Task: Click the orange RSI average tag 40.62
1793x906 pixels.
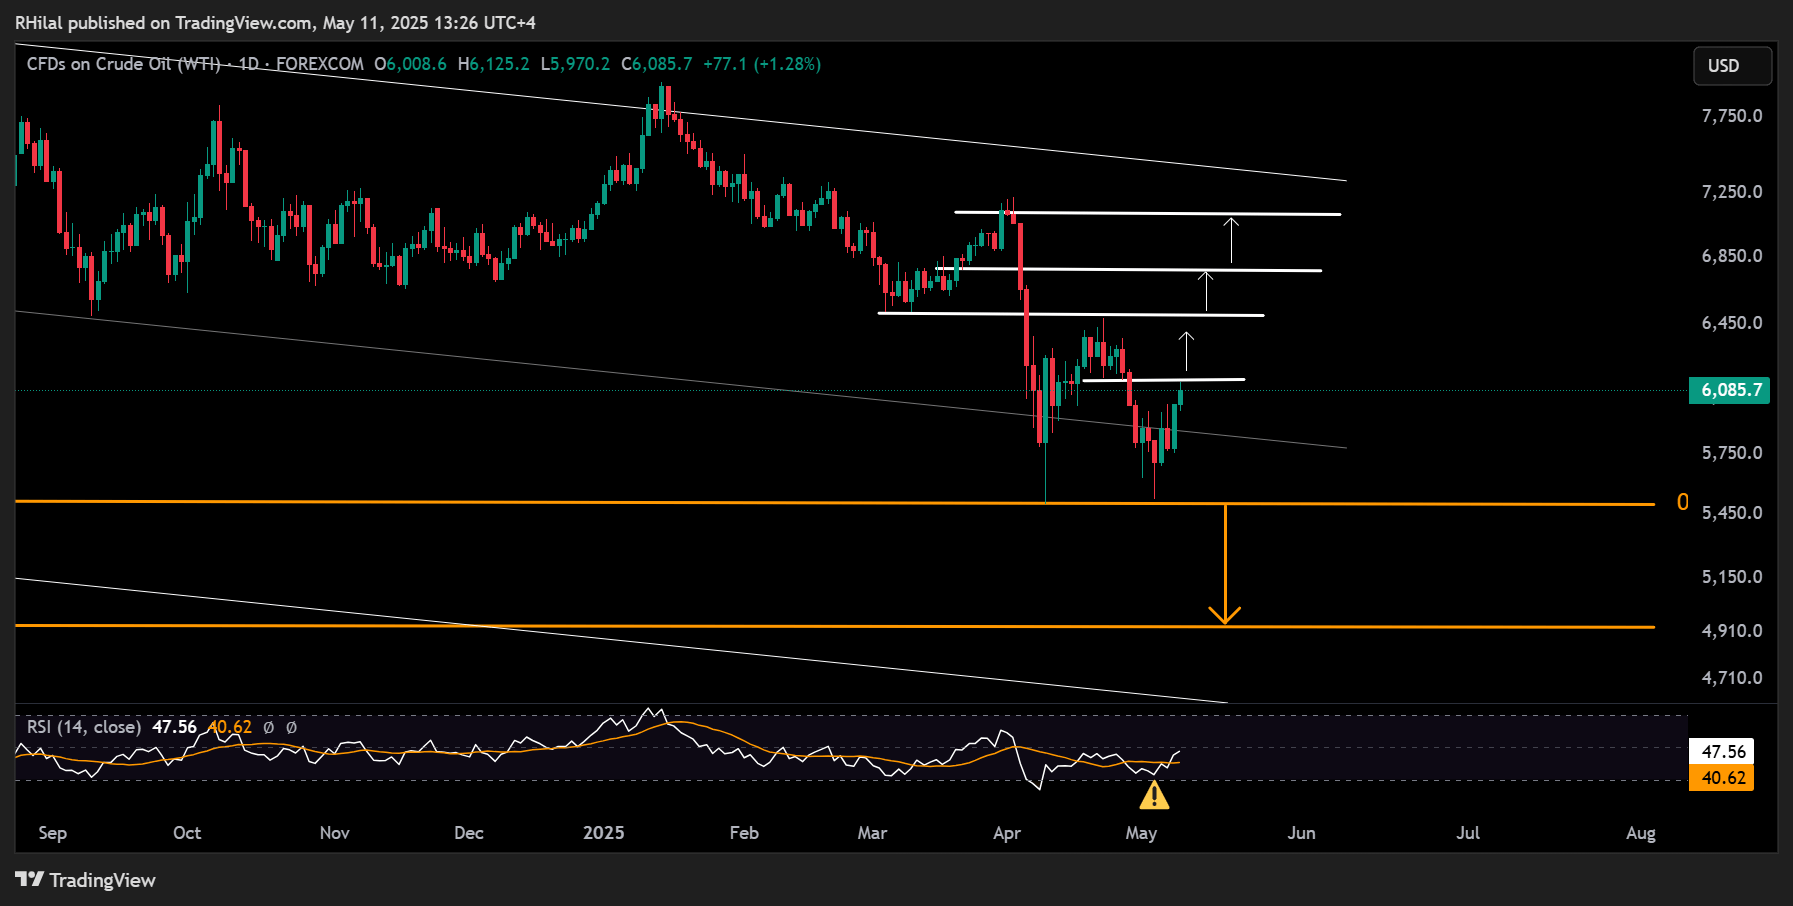Action: (1723, 778)
